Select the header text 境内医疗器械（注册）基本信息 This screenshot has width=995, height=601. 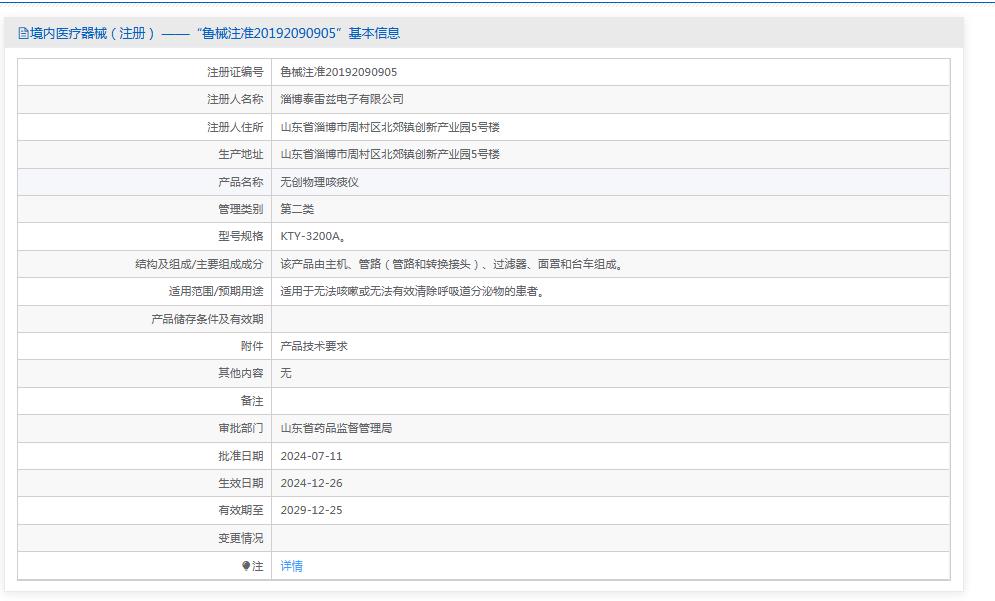[215, 34]
